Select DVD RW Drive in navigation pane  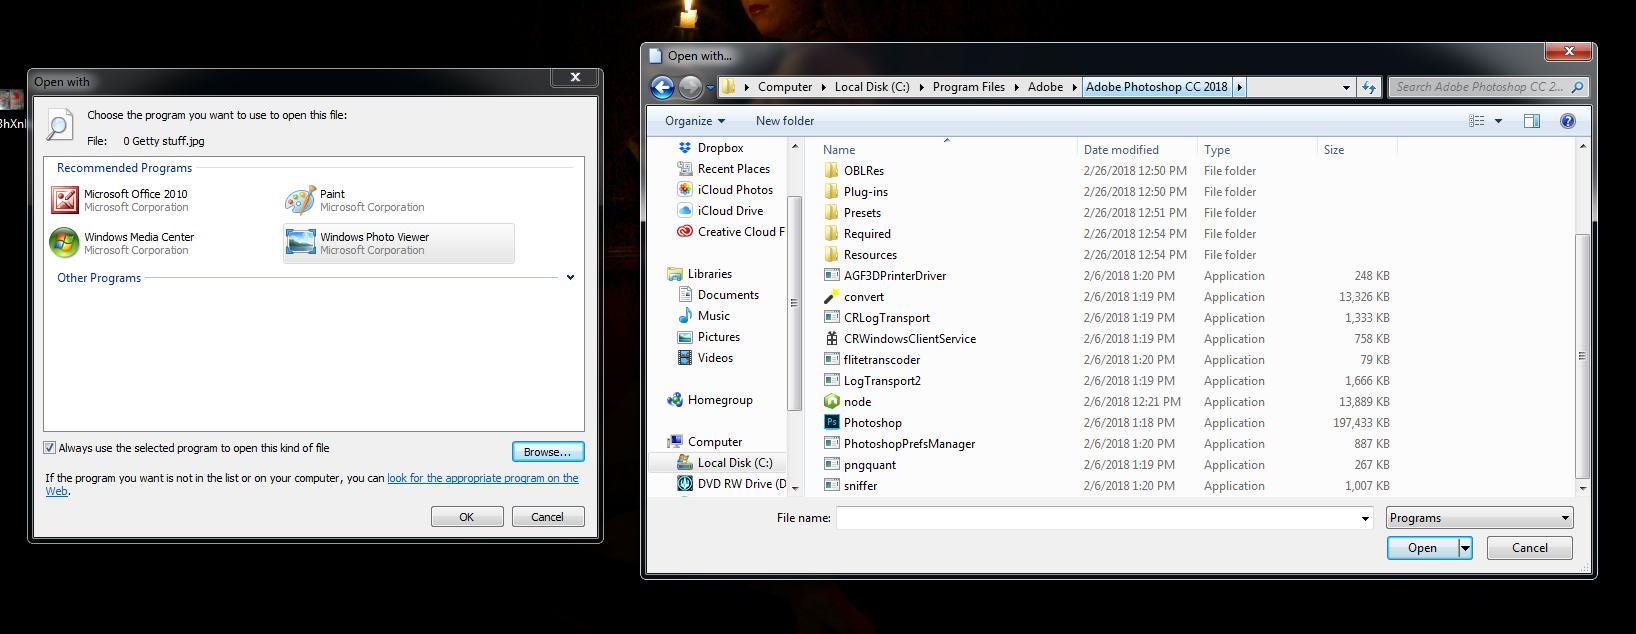pos(733,484)
